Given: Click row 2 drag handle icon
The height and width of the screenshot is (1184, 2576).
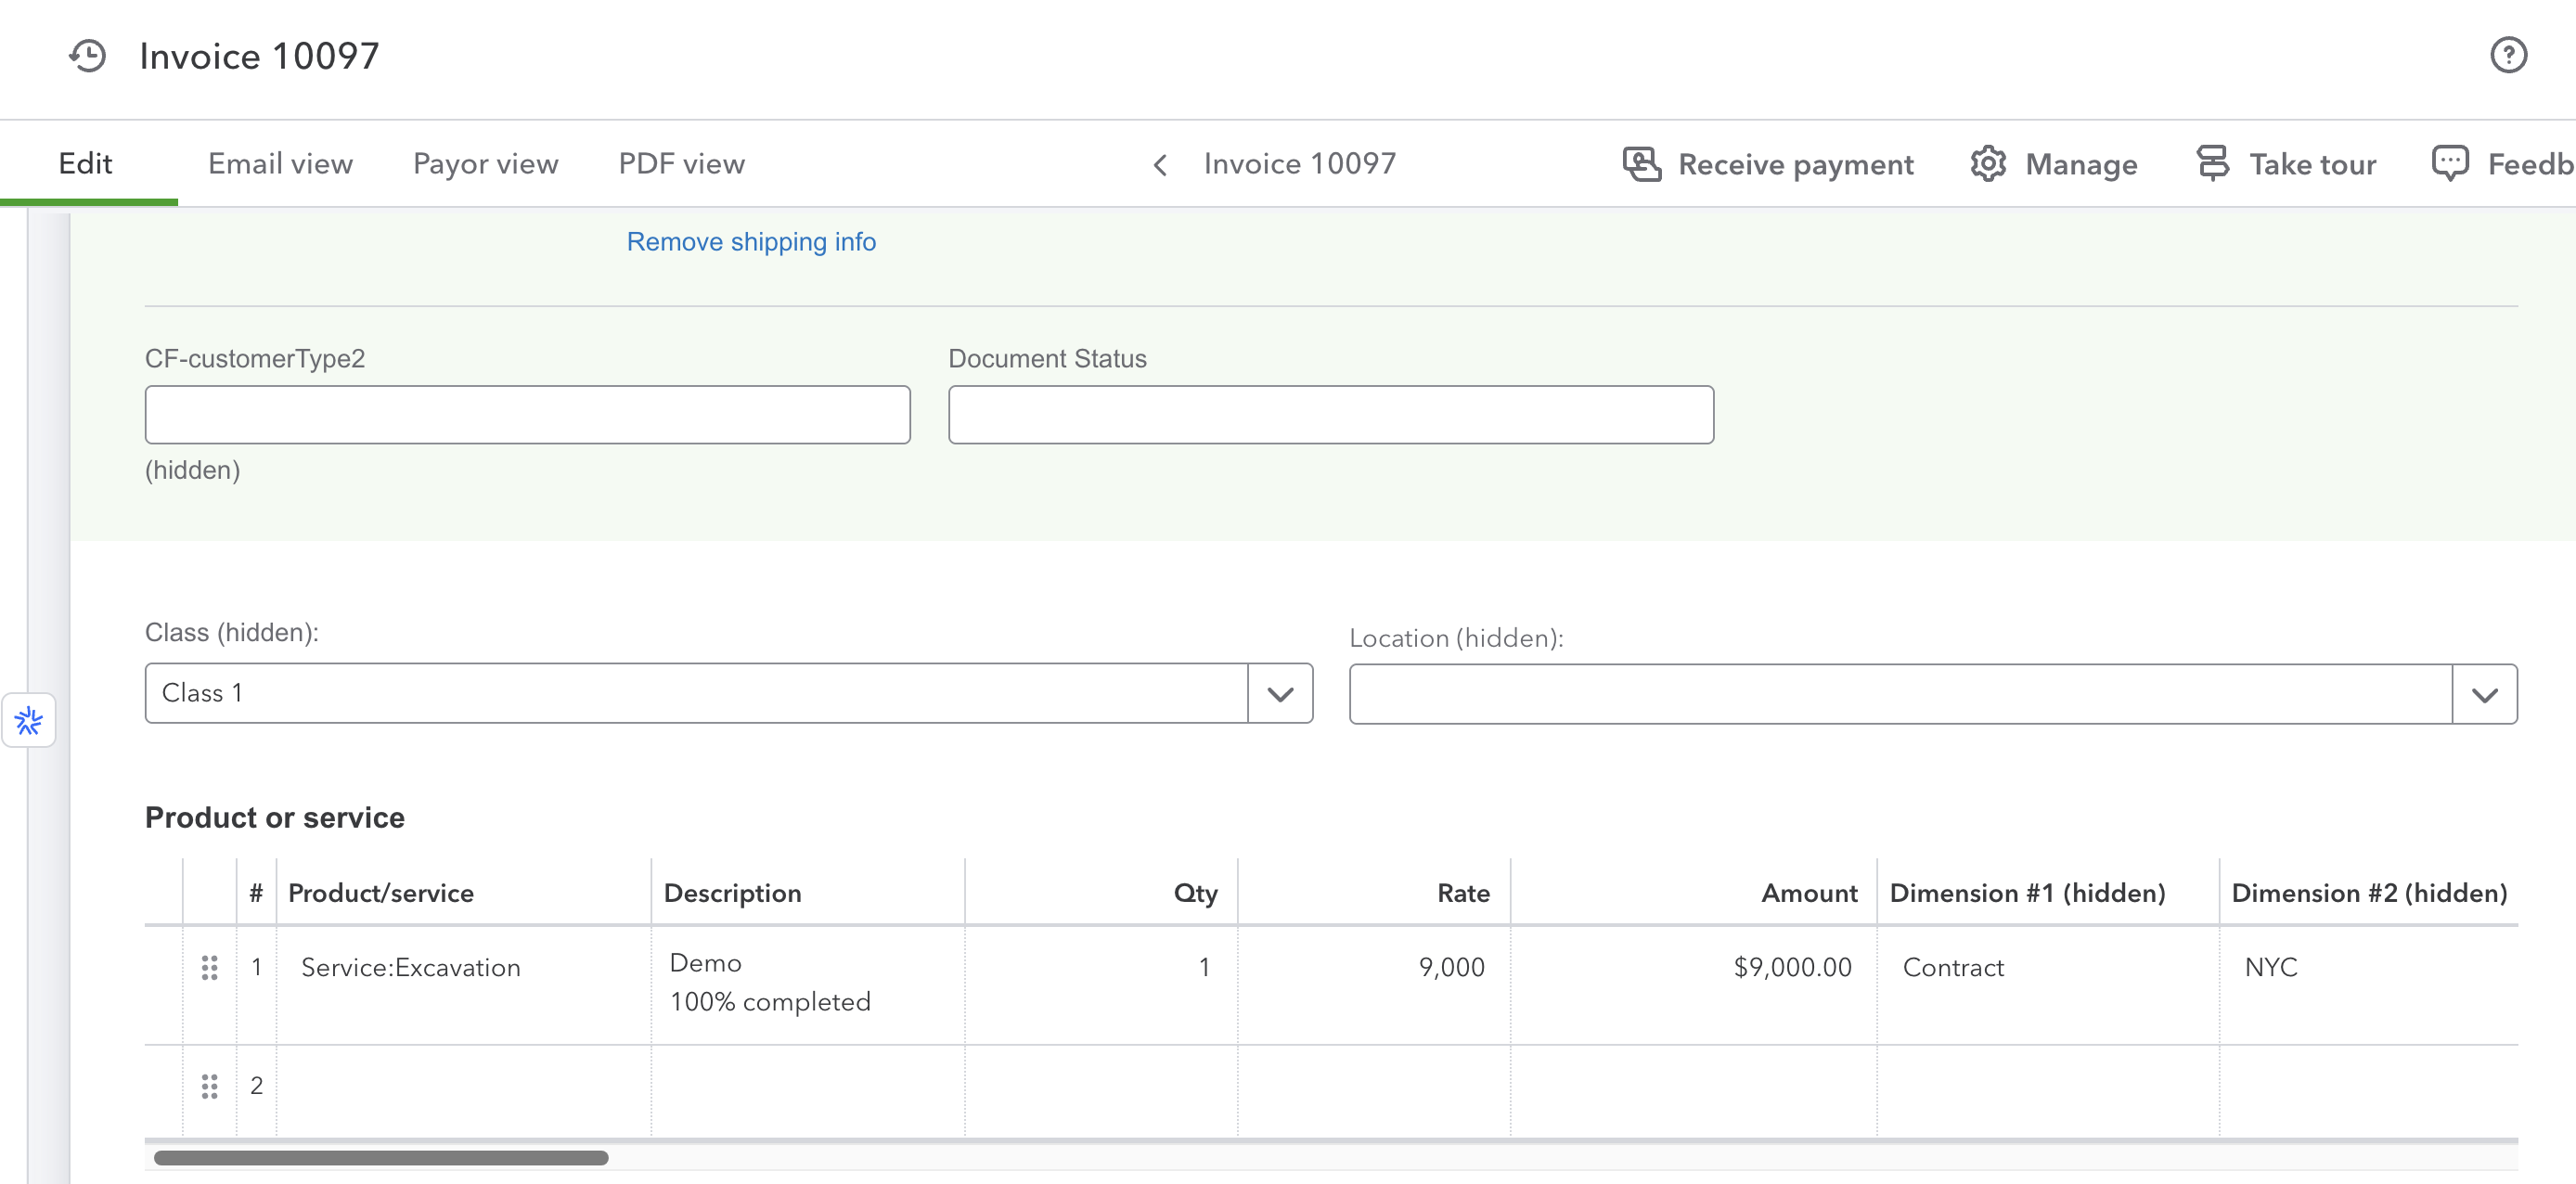Looking at the screenshot, I should point(209,1086).
